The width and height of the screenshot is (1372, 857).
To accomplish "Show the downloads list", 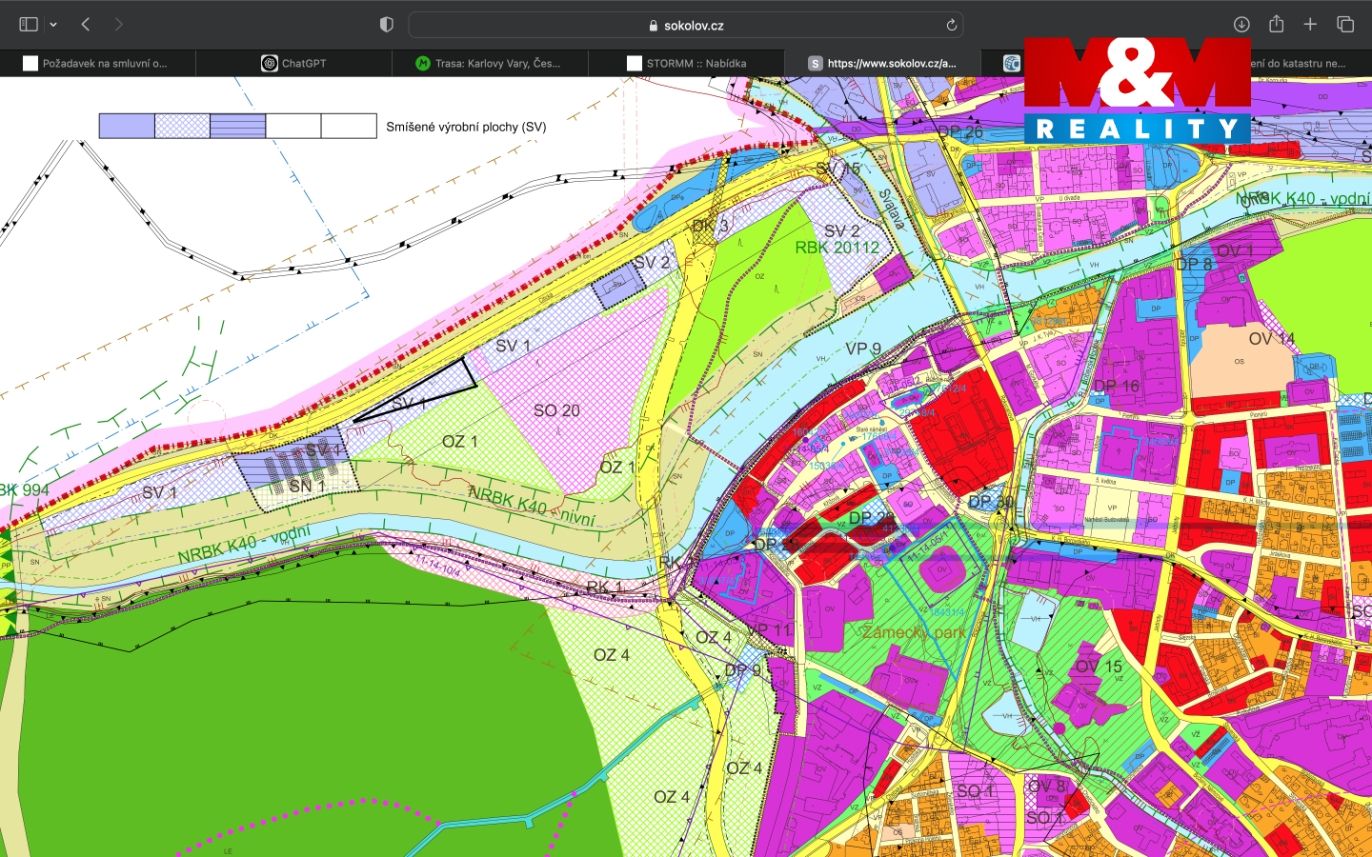I will (1241, 24).
